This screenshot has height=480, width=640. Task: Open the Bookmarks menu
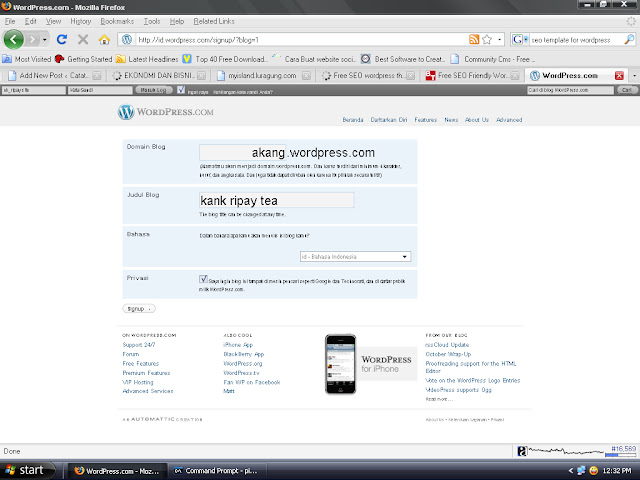coord(117,21)
